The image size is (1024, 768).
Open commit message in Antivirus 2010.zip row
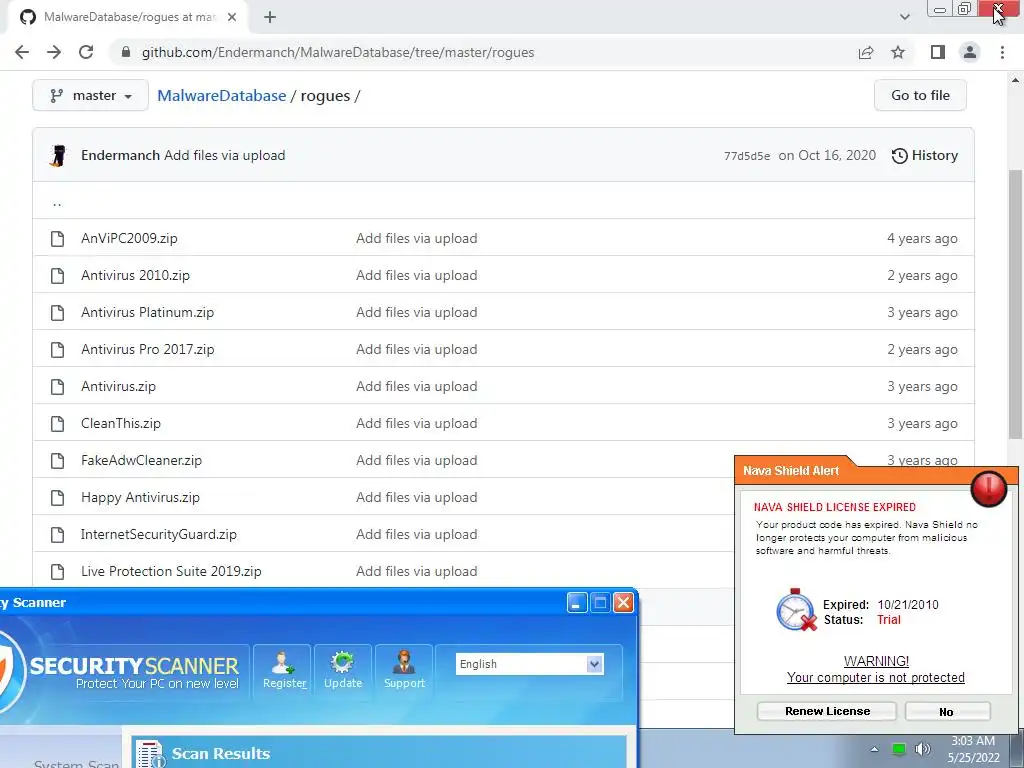pyautogui.click(x=417, y=276)
